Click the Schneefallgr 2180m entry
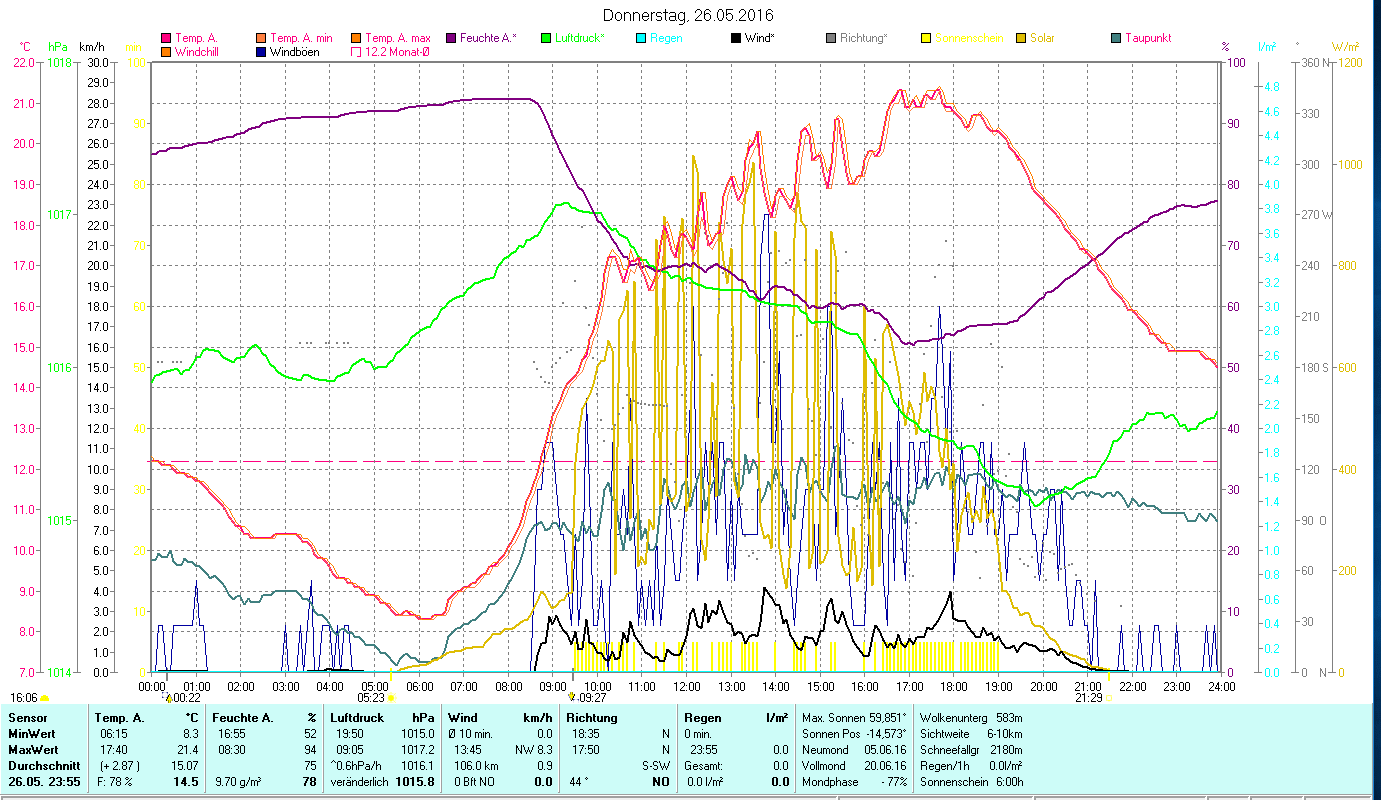The image size is (1381, 800). (x=970, y=749)
